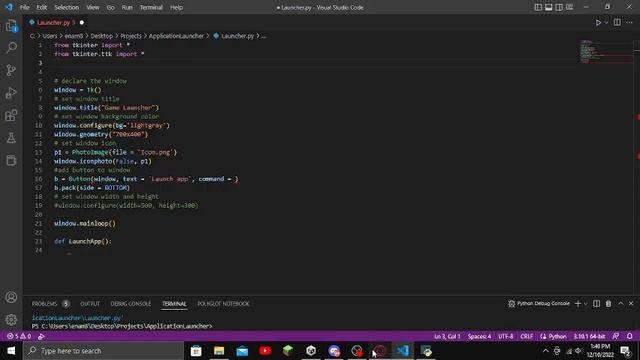The height and width of the screenshot is (360, 640).
Task: Click ApplicationLauncher in breadcrumb path
Action: click(x=176, y=36)
